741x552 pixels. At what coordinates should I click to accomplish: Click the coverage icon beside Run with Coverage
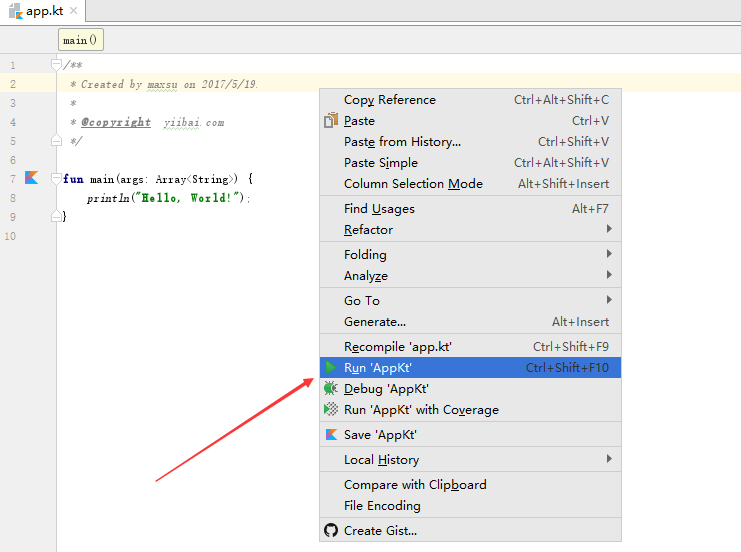click(331, 410)
